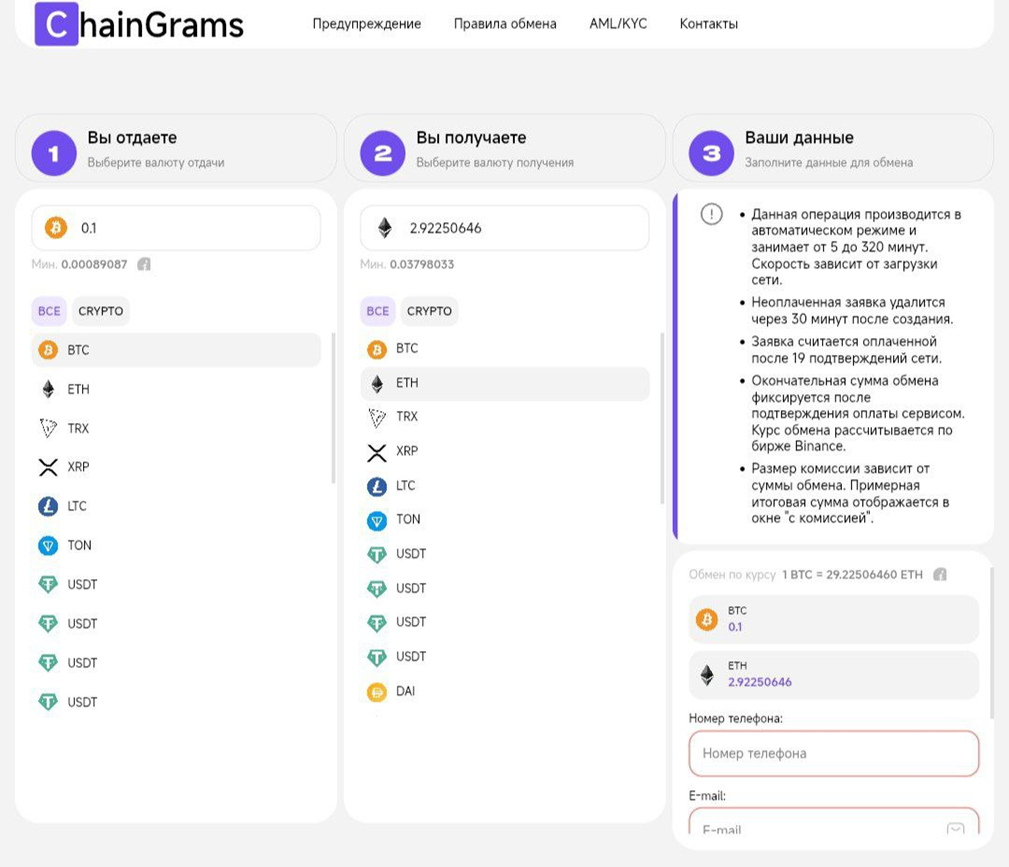Click the ETH 2.92250646 summary card
Screen dimensions: 1009x867
pyautogui.click(x=833, y=675)
